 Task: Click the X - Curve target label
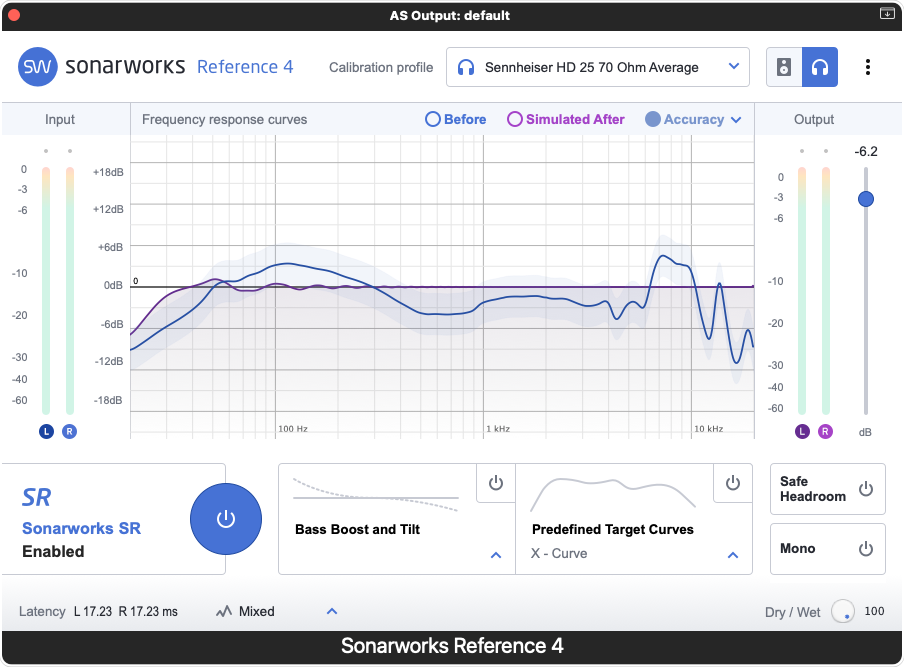pyautogui.click(x=559, y=553)
